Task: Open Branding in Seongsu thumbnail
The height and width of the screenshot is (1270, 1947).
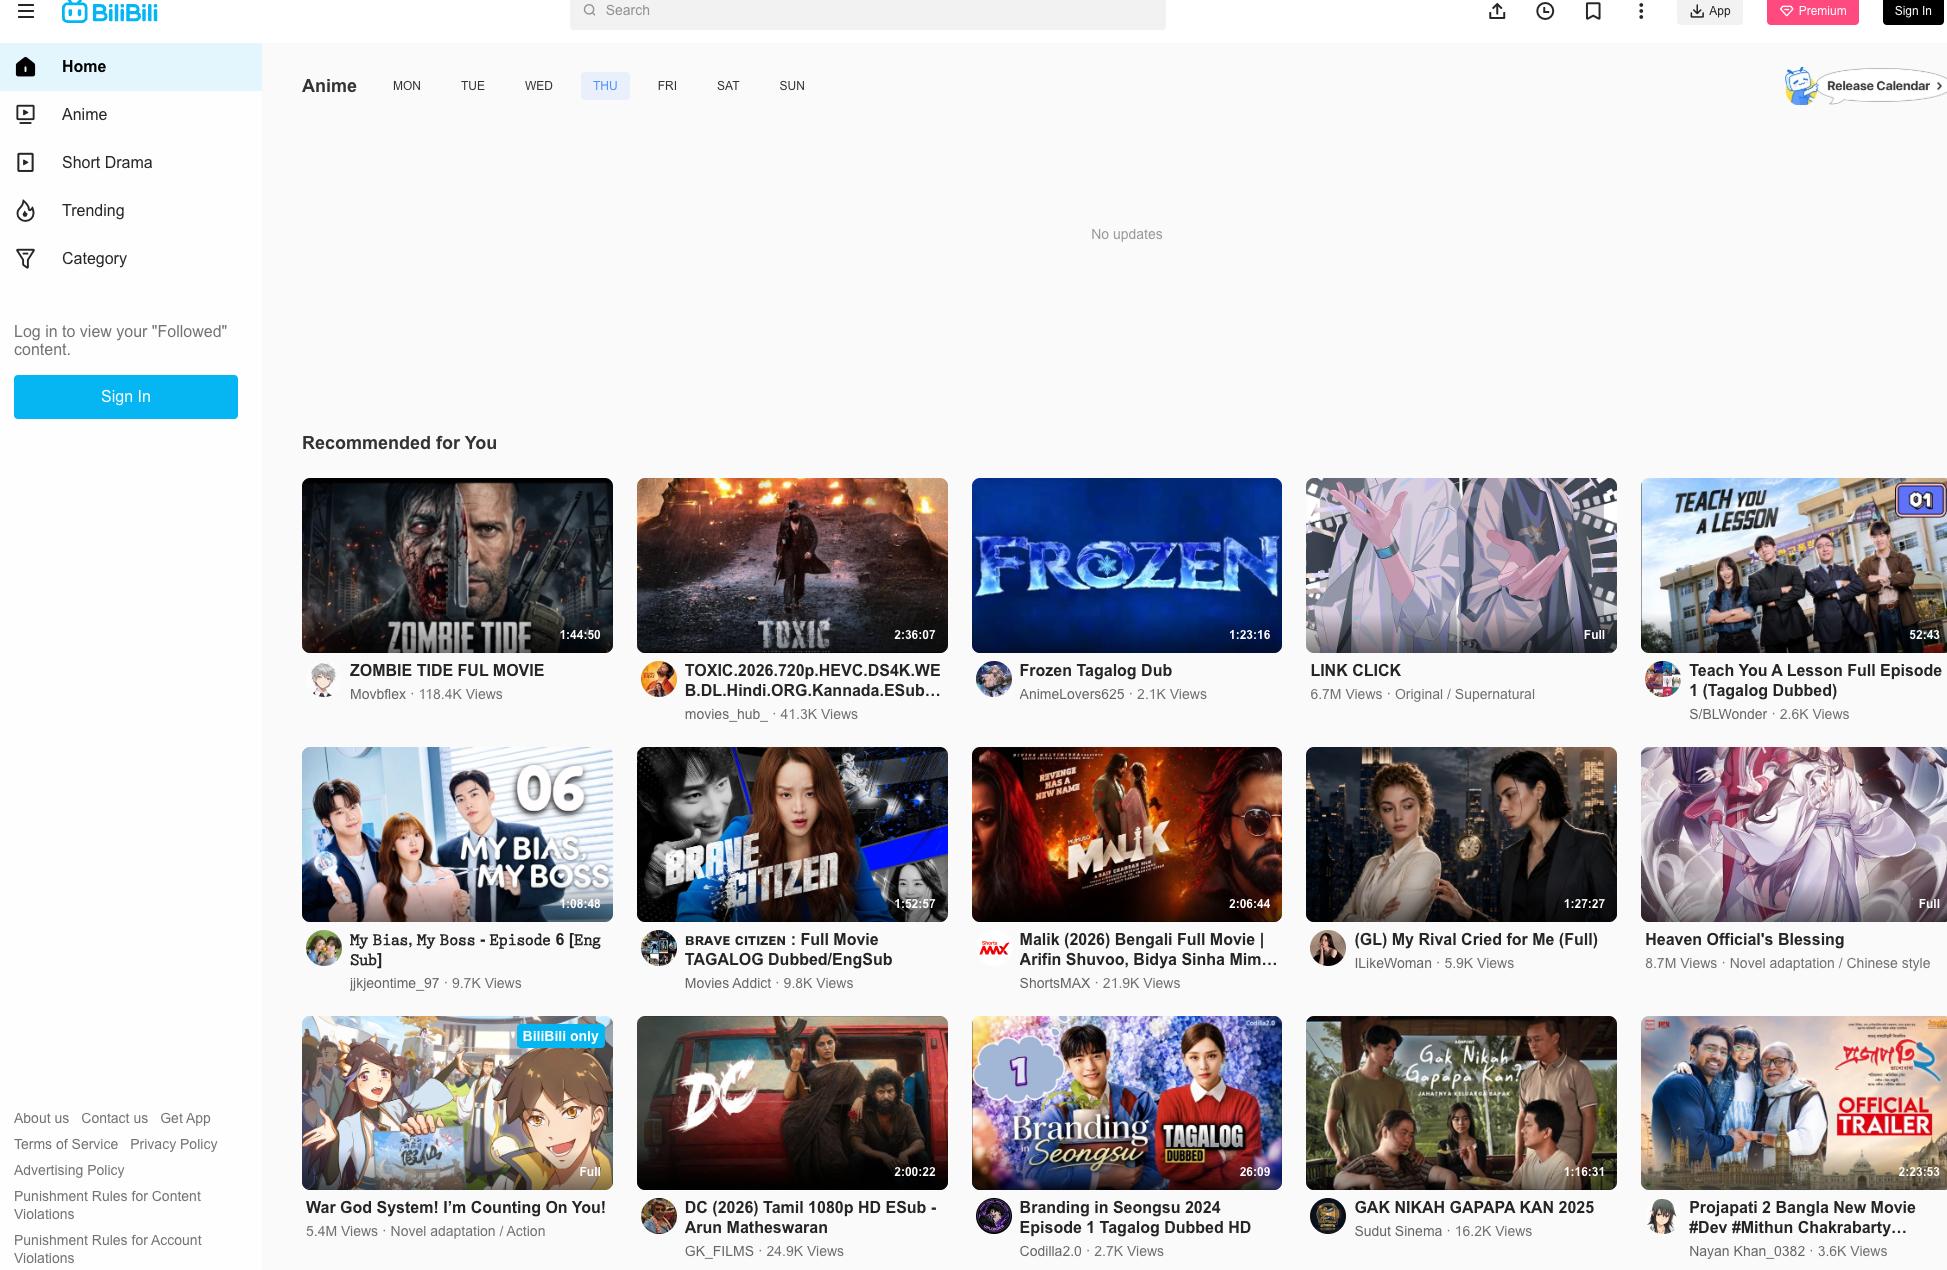Action: click(x=1127, y=1103)
